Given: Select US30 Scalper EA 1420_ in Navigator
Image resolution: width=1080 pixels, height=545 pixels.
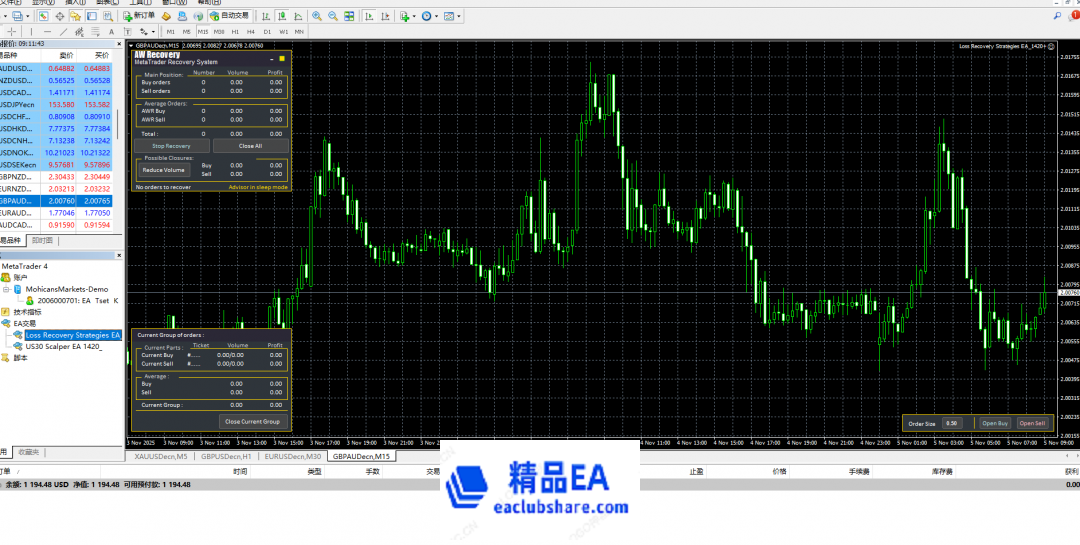Looking at the screenshot, I should (63, 347).
